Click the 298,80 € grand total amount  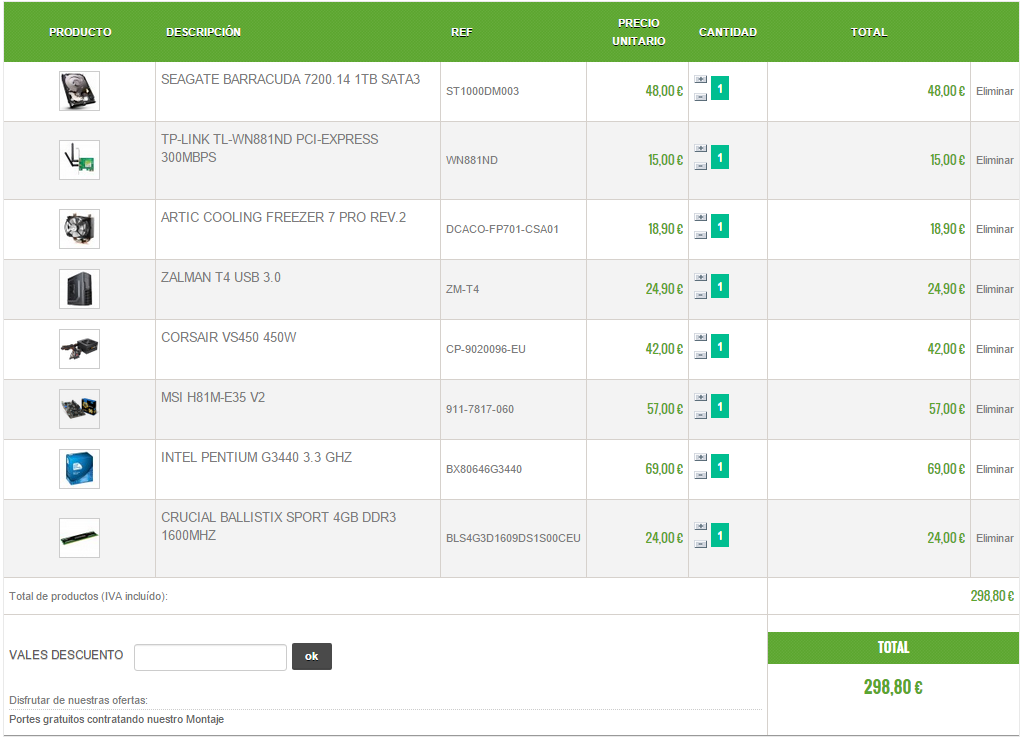893,687
